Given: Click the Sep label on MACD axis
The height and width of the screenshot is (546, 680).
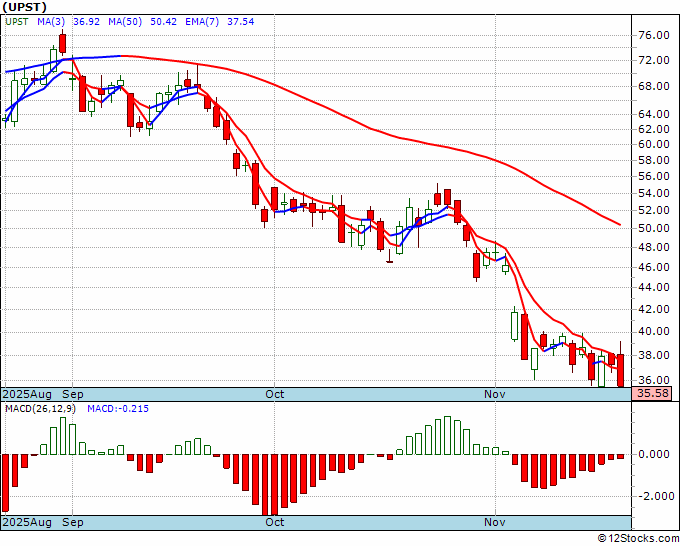Looking at the screenshot, I should [x=73, y=522].
